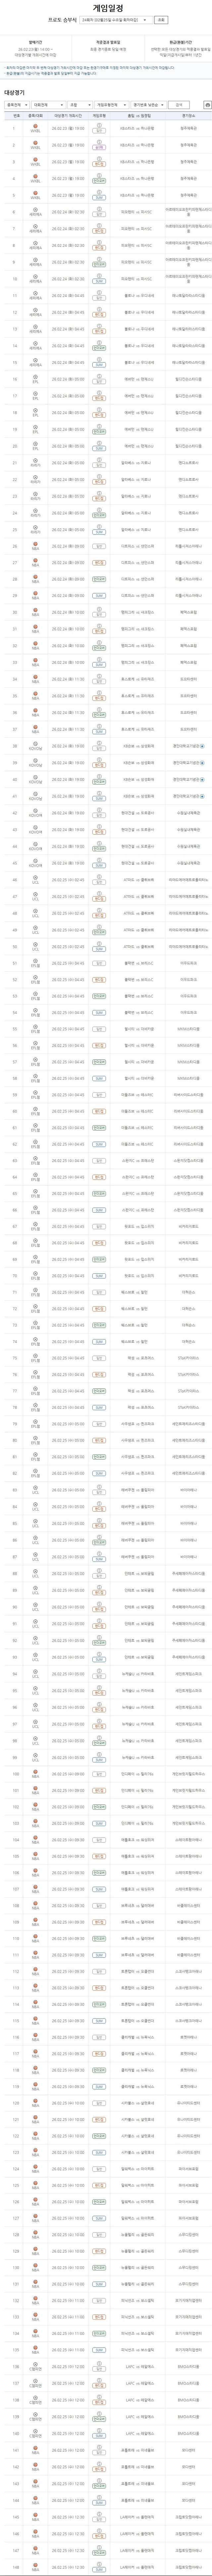This screenshot has width=212, height=2576.
Task: Expand the 종목전체 sport filter dropdown
Action: [16, 104]
